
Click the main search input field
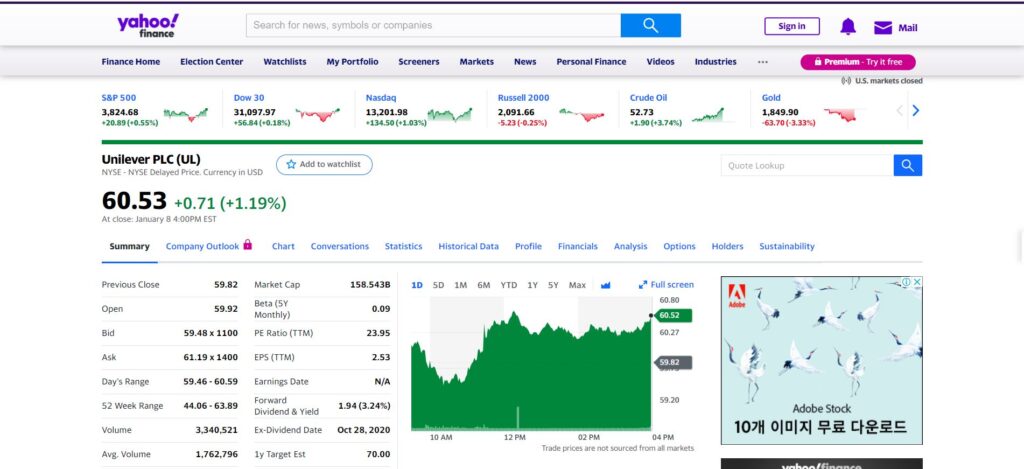[433, 26]
